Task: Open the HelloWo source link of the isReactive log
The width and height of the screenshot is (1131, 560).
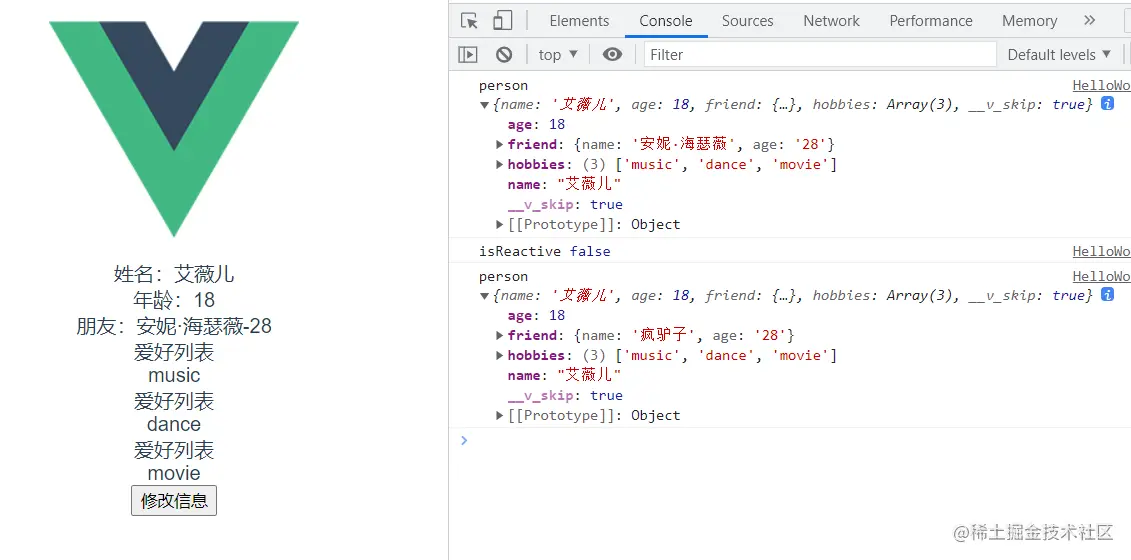Action: 1101,251
